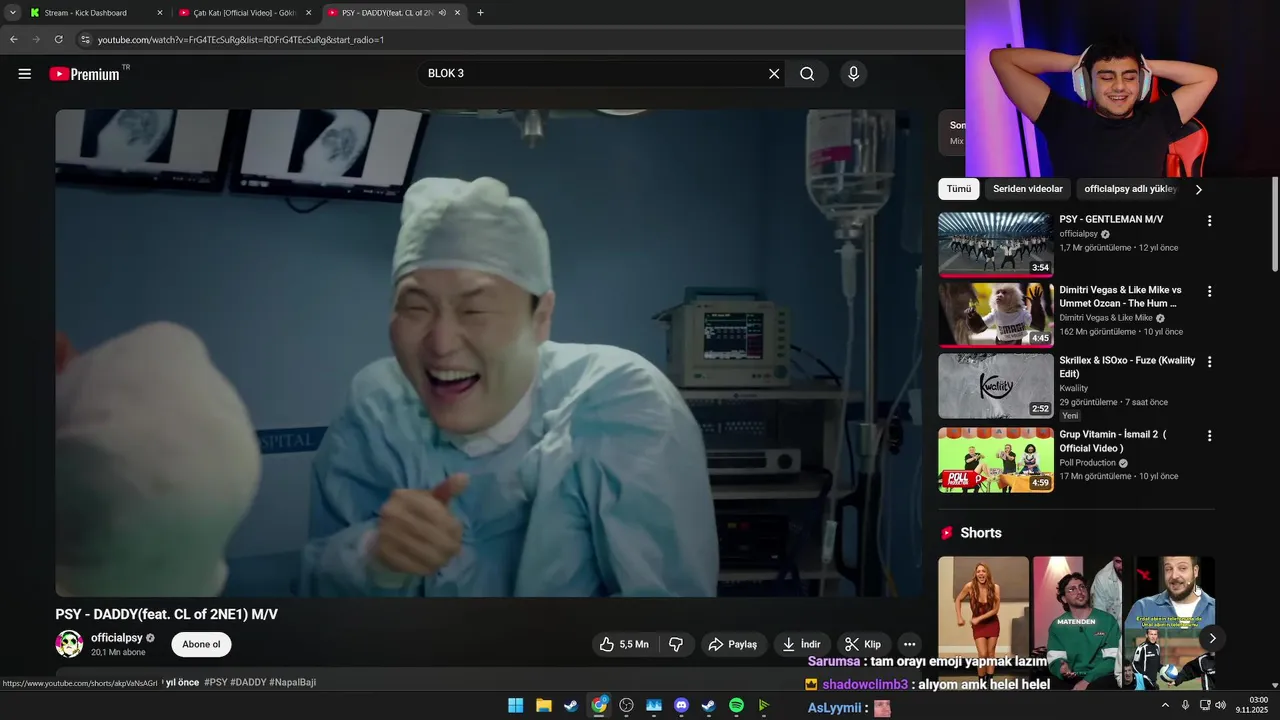
Task: Click the #PSY hashtag link
Action: click(215, 682)
